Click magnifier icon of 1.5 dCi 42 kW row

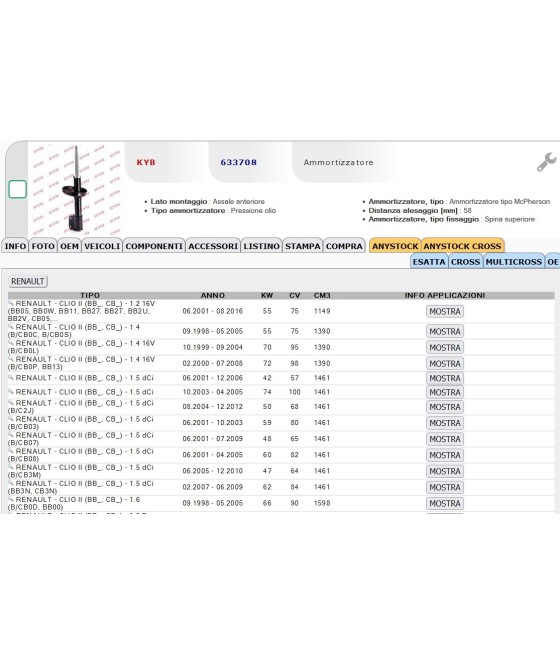(11, 377)
